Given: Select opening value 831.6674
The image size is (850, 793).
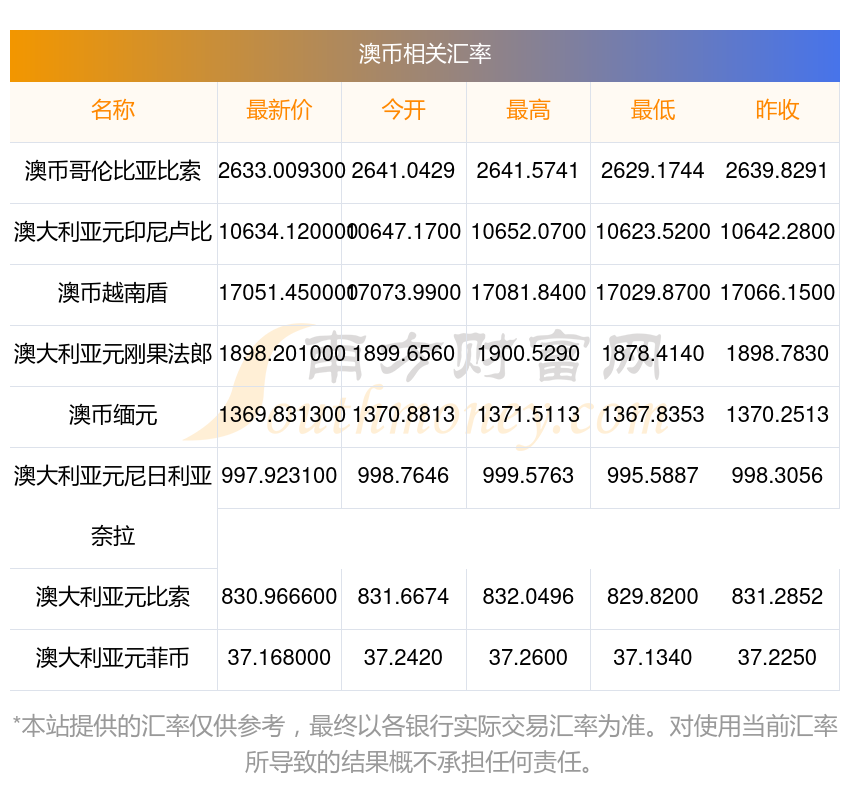Looking at the screenshot, I should click(403, 597).
